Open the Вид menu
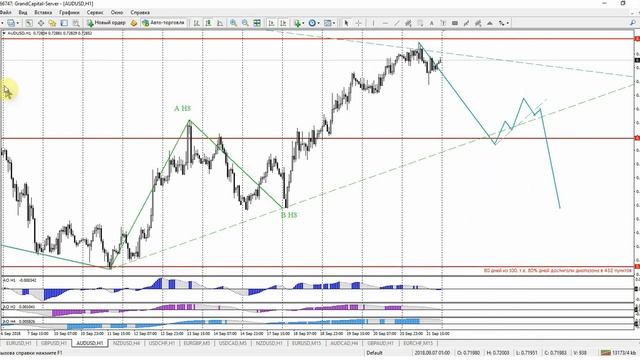This screenshot has width=640, height=360. click(23, 13)
